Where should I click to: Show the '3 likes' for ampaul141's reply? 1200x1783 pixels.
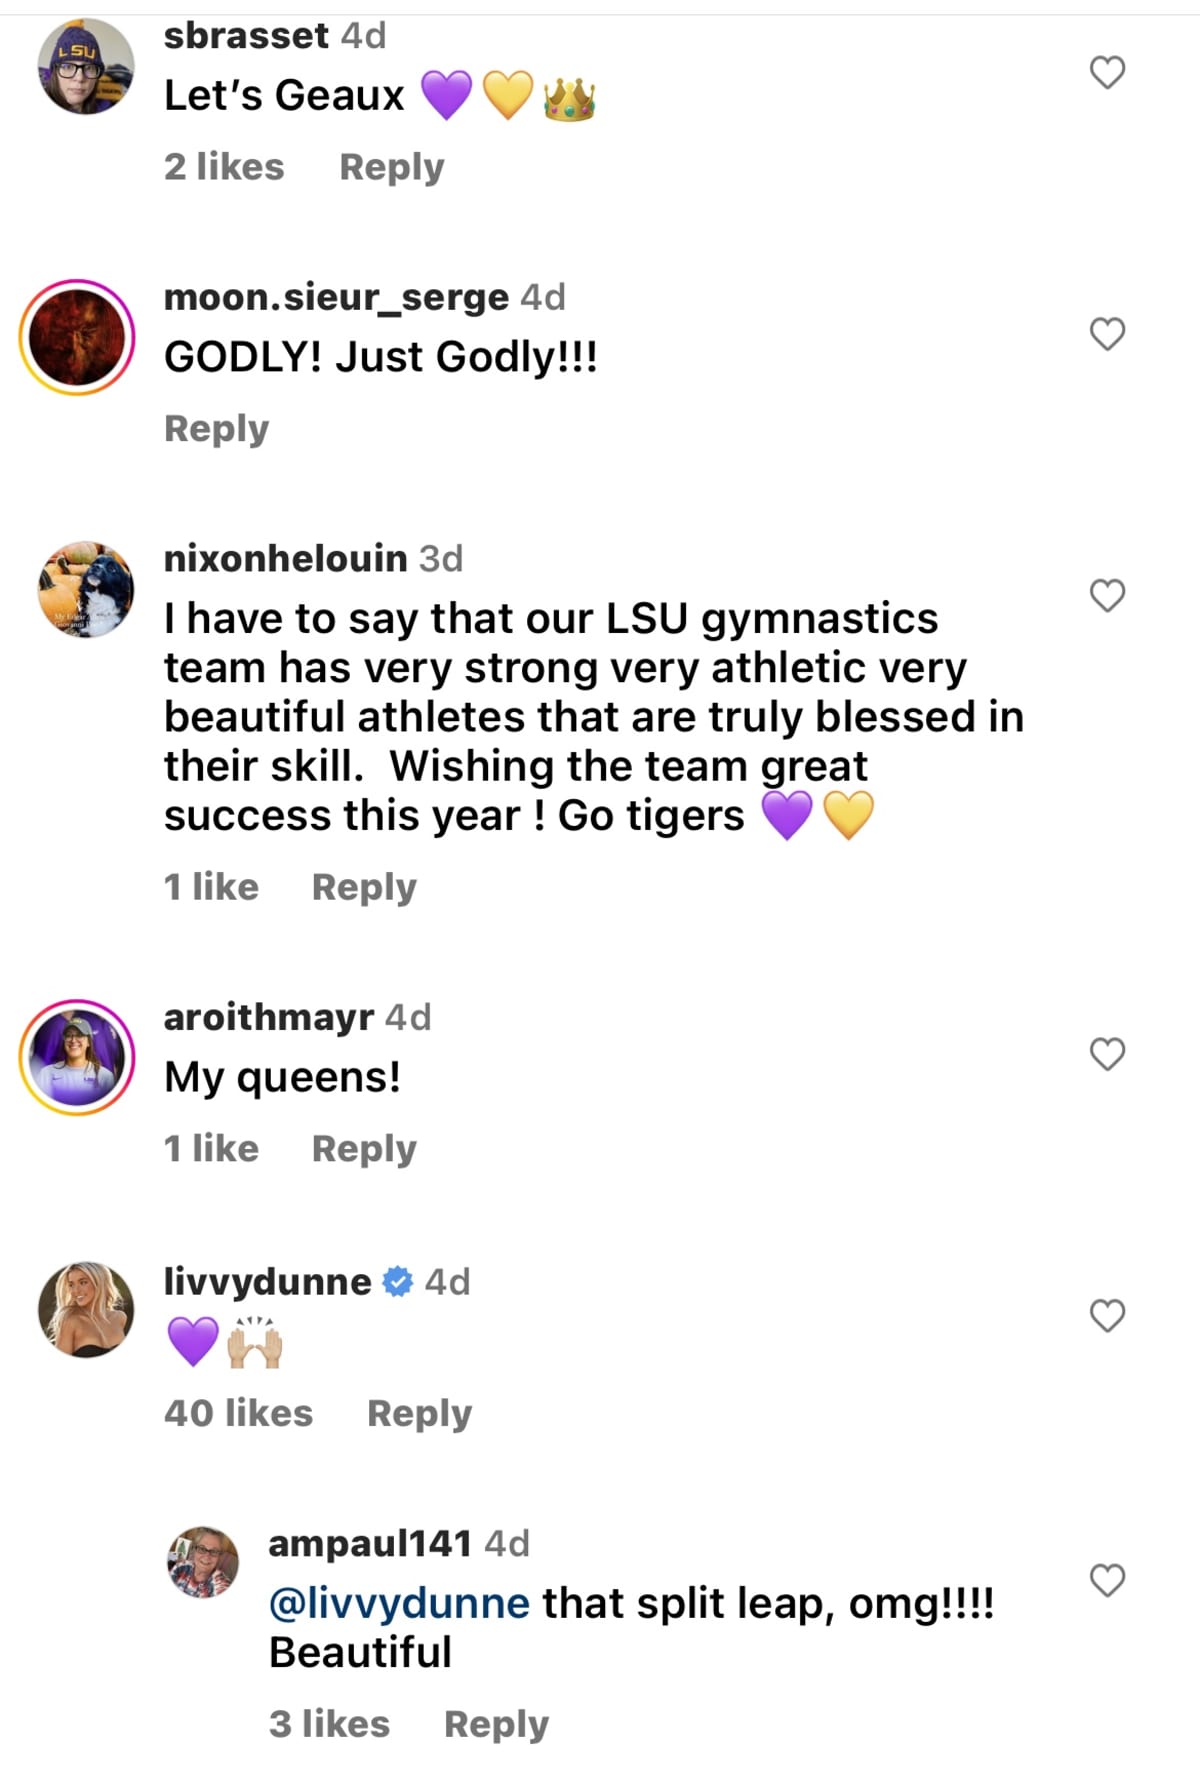[330, 1724]
